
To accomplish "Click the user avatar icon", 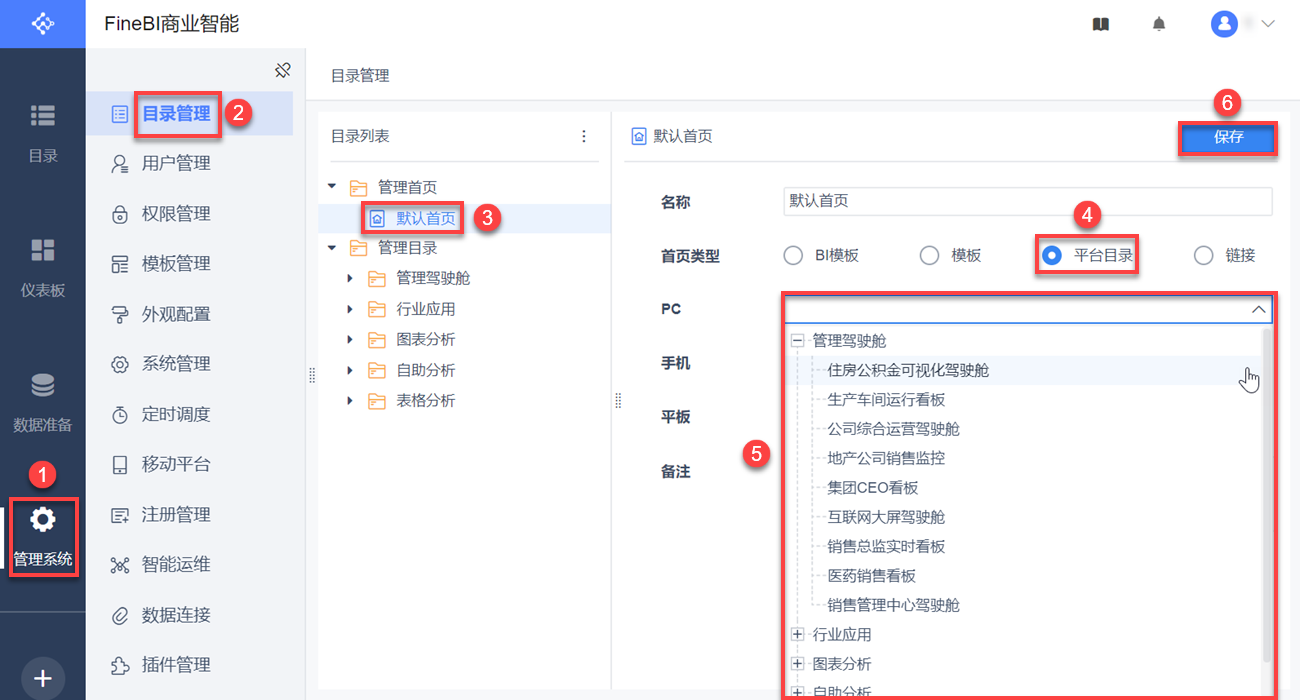I will click(1224, 24).
